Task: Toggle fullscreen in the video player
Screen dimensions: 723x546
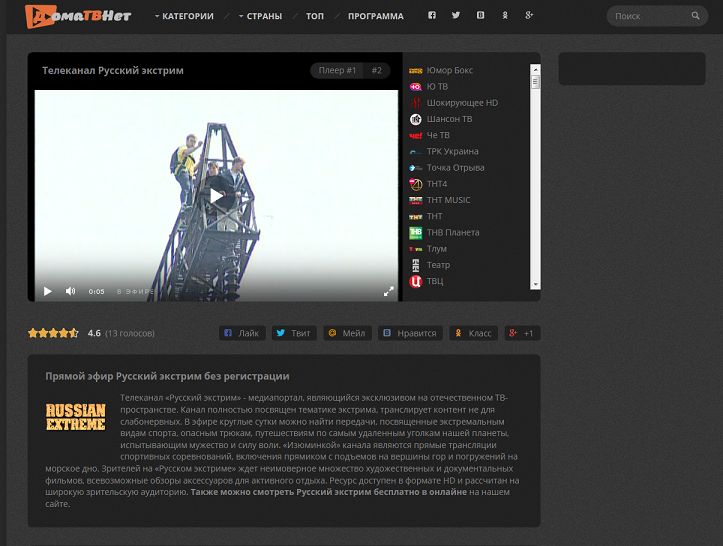Action: 389,291
